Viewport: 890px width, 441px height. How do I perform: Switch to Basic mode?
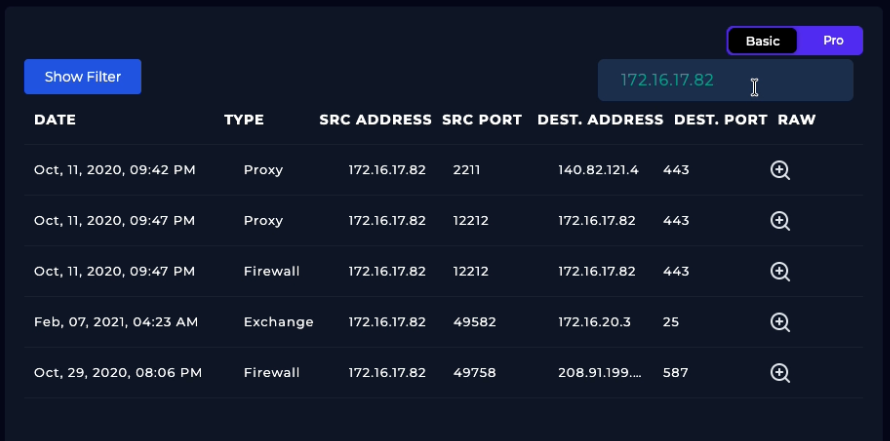pyautogui.click(x=763, y=41)
